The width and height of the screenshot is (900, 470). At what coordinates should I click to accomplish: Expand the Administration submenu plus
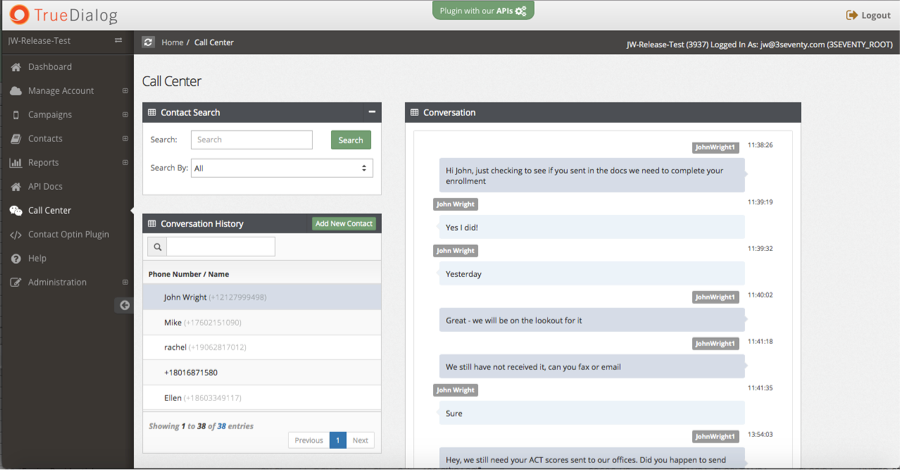[125, 282]
